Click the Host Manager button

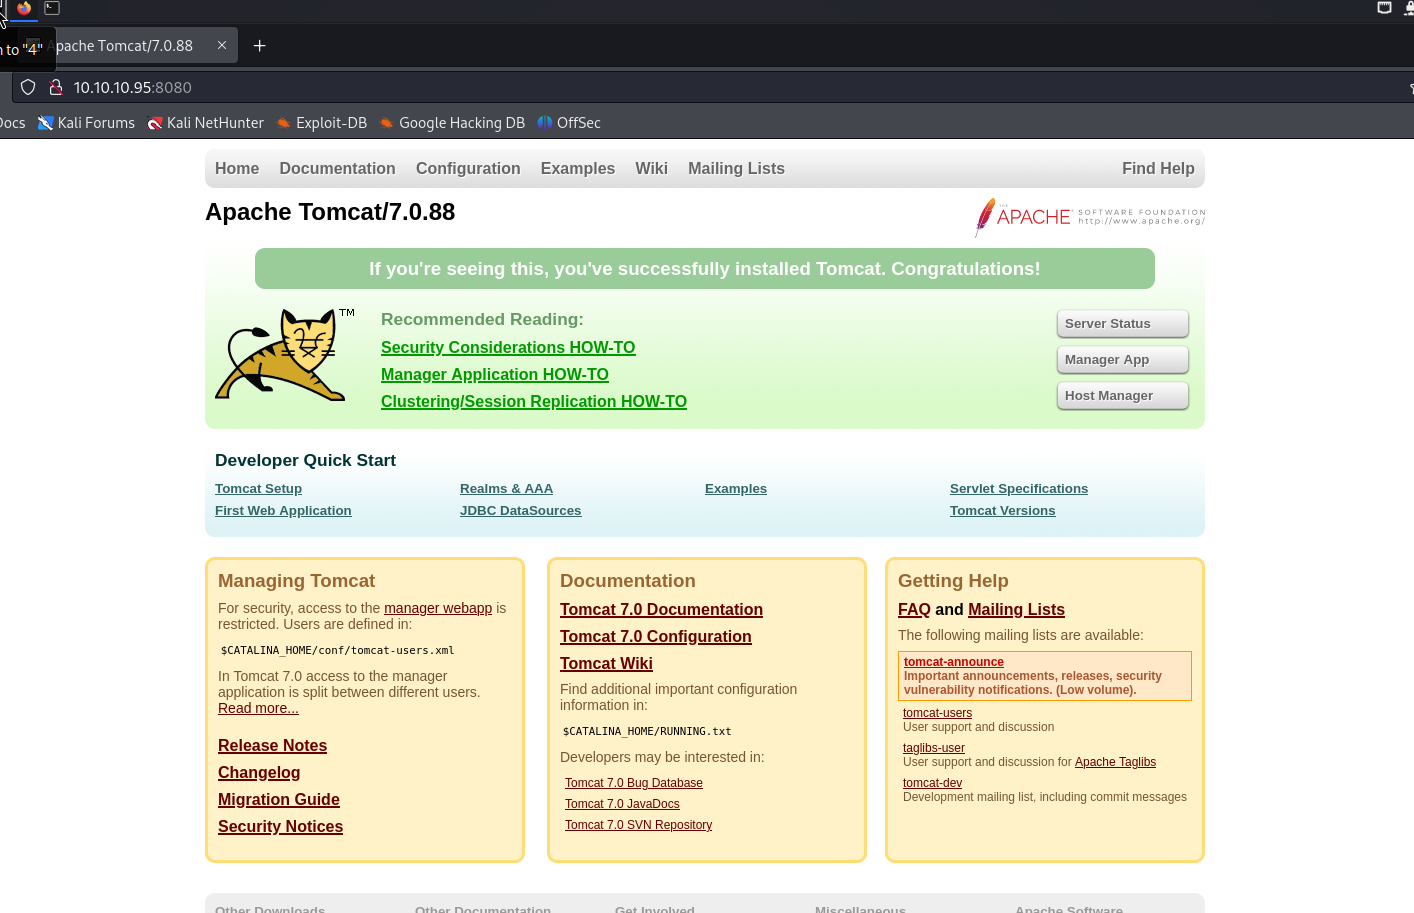pyautogui.click(x=1122, y=396)
